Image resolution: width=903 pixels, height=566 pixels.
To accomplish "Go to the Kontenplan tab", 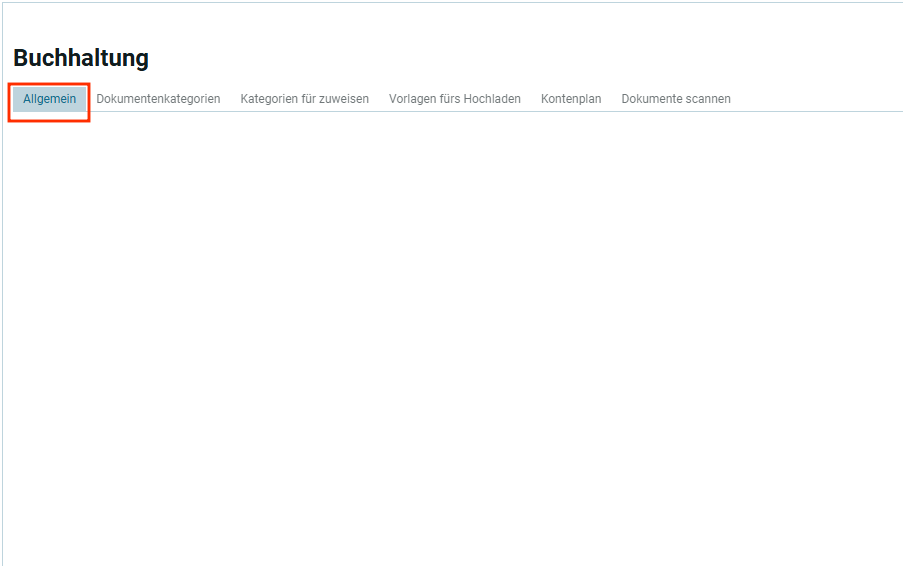I will [571, 99].
